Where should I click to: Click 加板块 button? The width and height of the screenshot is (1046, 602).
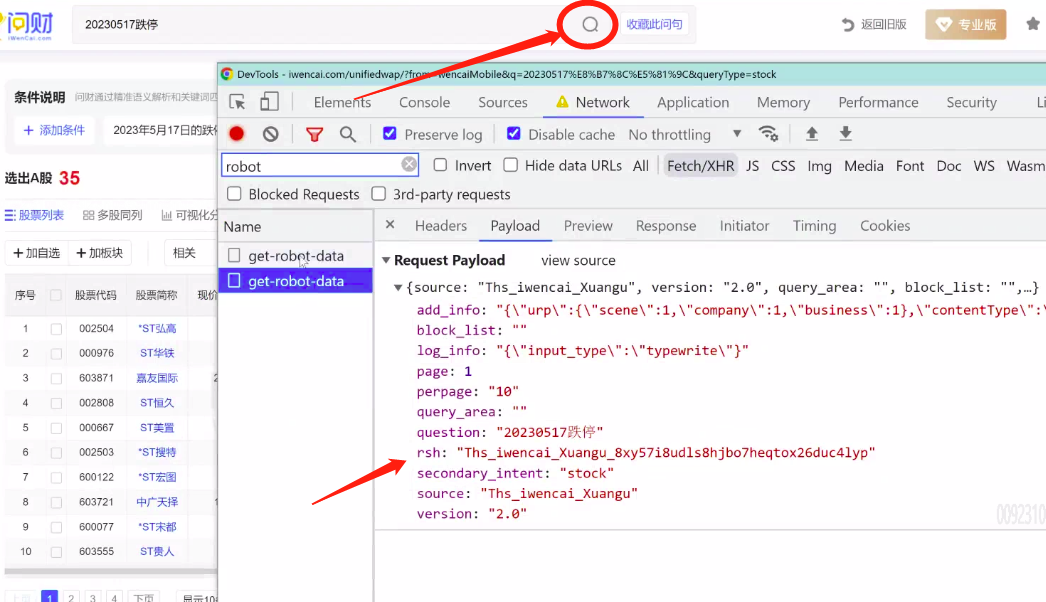tap(99, 253)
